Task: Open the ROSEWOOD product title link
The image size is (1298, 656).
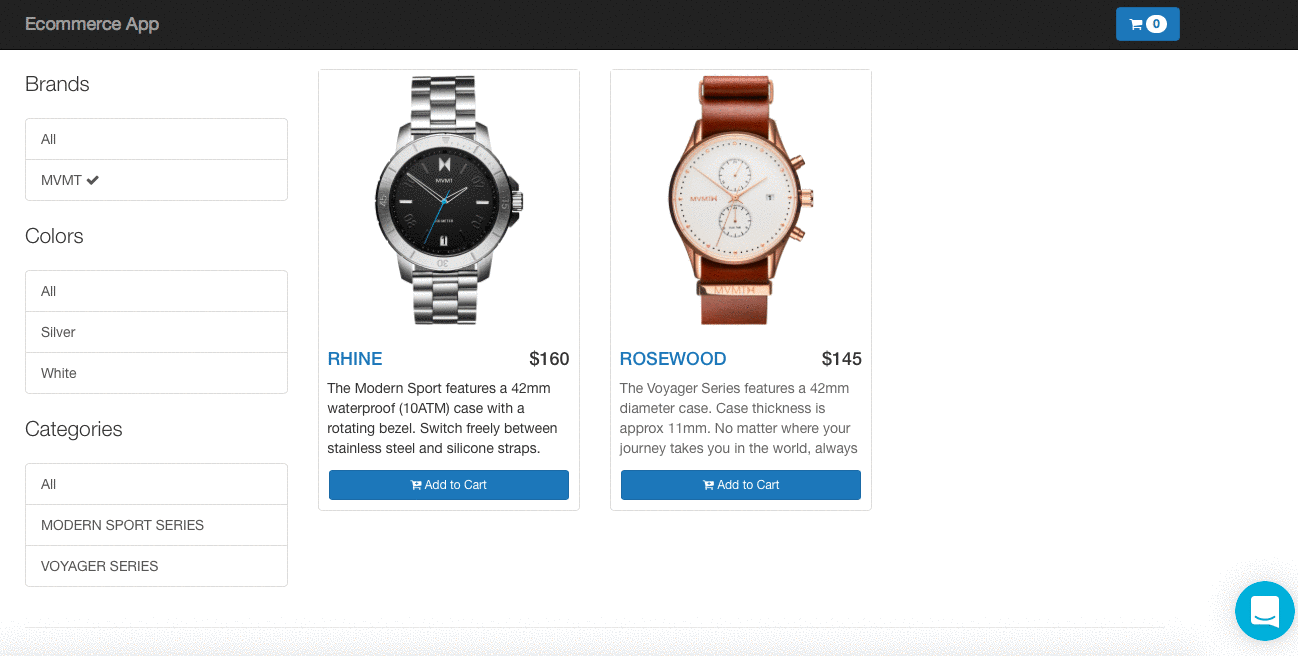Action: coord(673,359)
